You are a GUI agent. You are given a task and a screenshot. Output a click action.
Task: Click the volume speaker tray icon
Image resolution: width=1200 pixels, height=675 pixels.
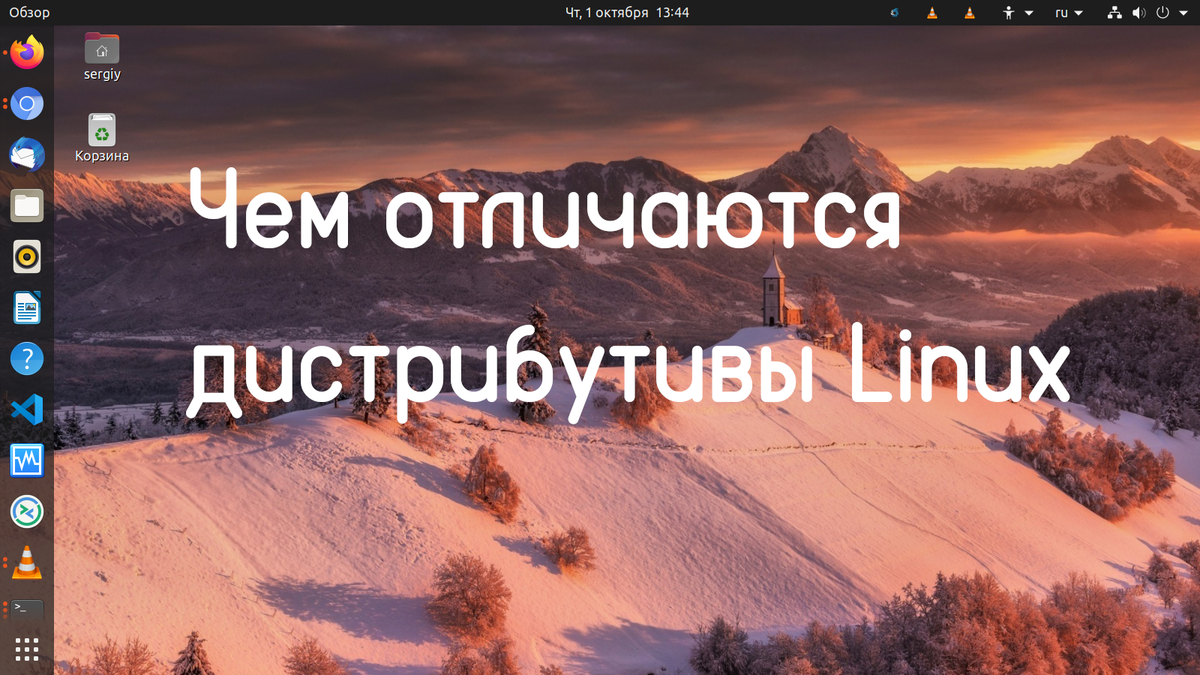pyautogui.click(x=1139, y=13)
